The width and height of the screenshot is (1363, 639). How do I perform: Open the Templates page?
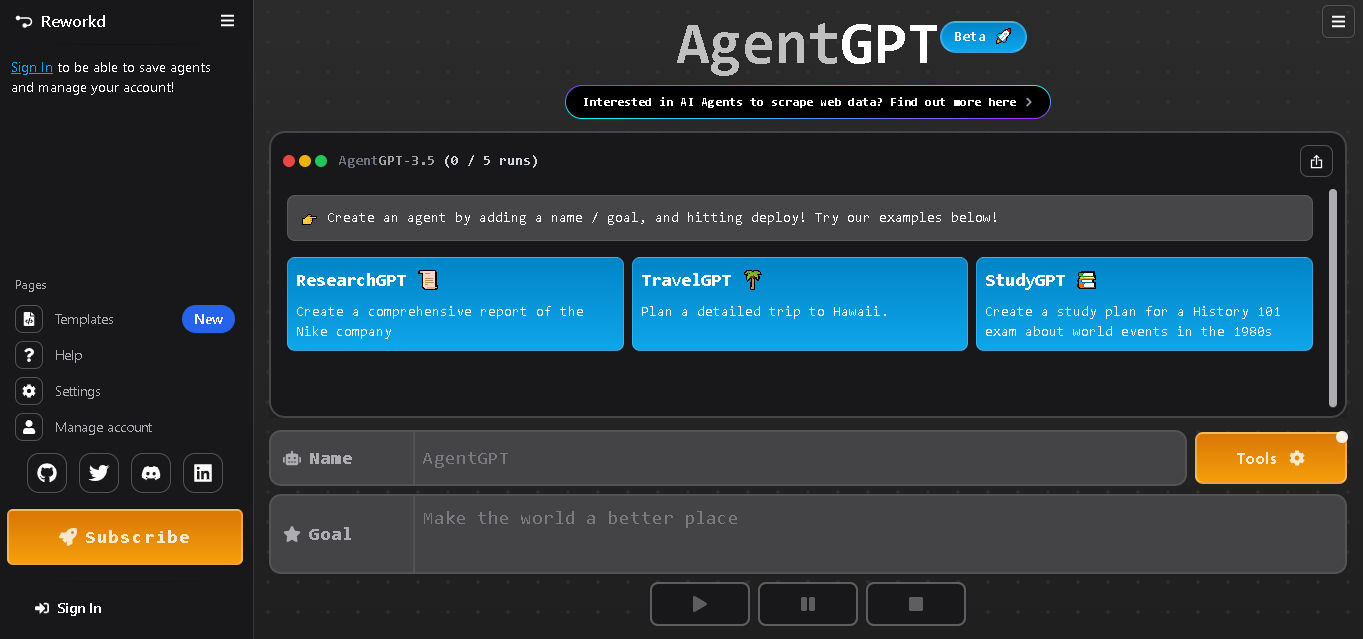(x=85, y=319)
